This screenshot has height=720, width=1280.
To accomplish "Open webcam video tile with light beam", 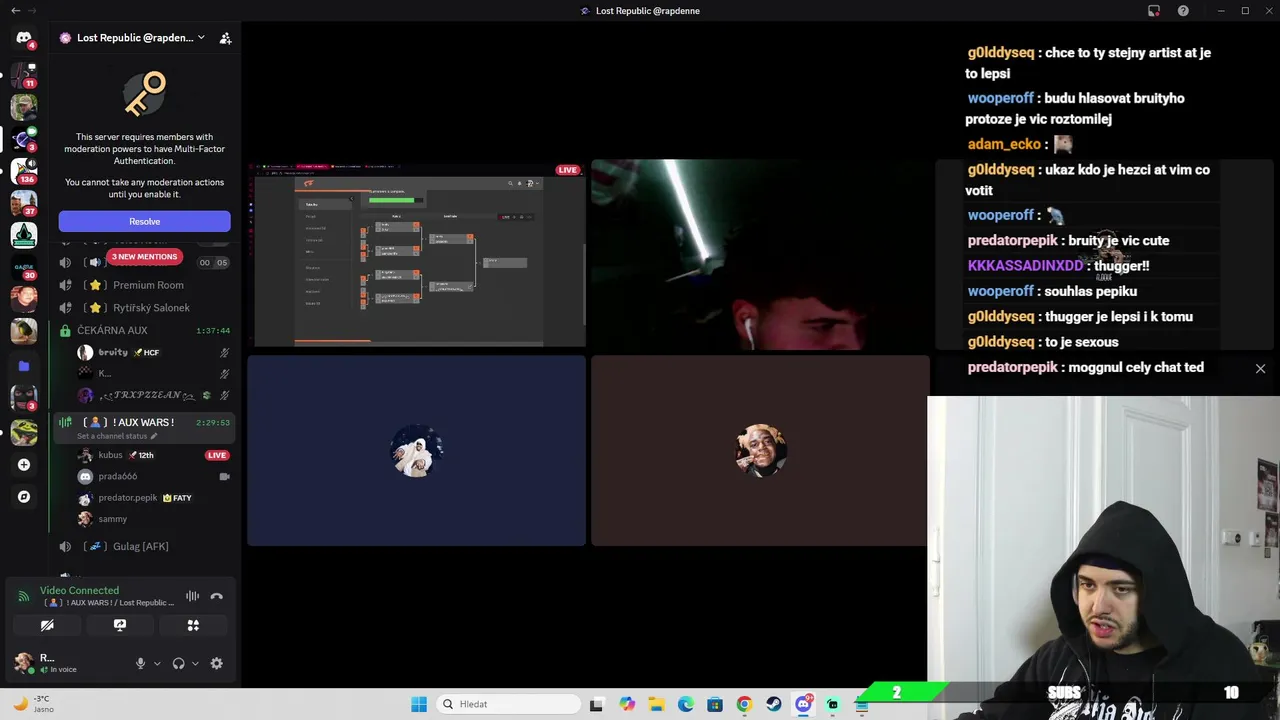I will (x=760, y=255).
